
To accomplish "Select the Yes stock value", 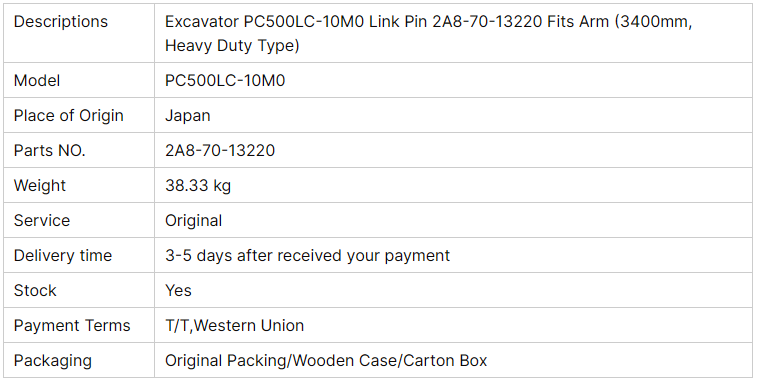I will [x=178, y=290].
